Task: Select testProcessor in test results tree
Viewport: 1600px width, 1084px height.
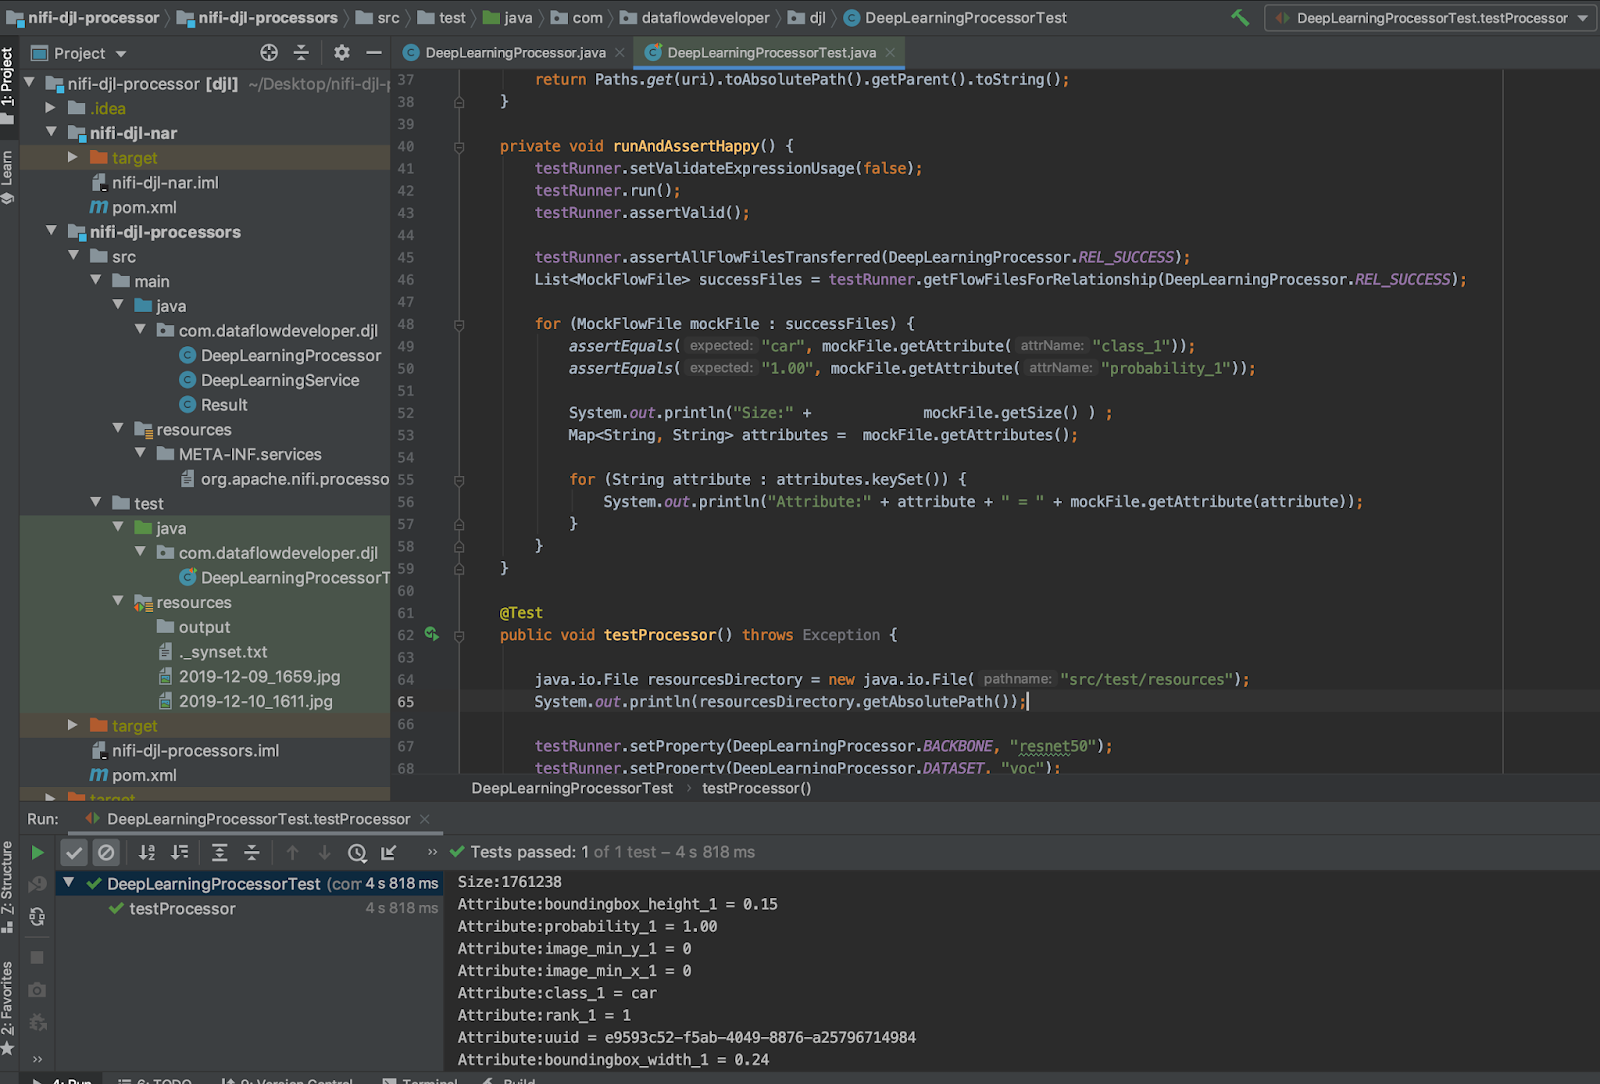Action: tap(182, 909)
